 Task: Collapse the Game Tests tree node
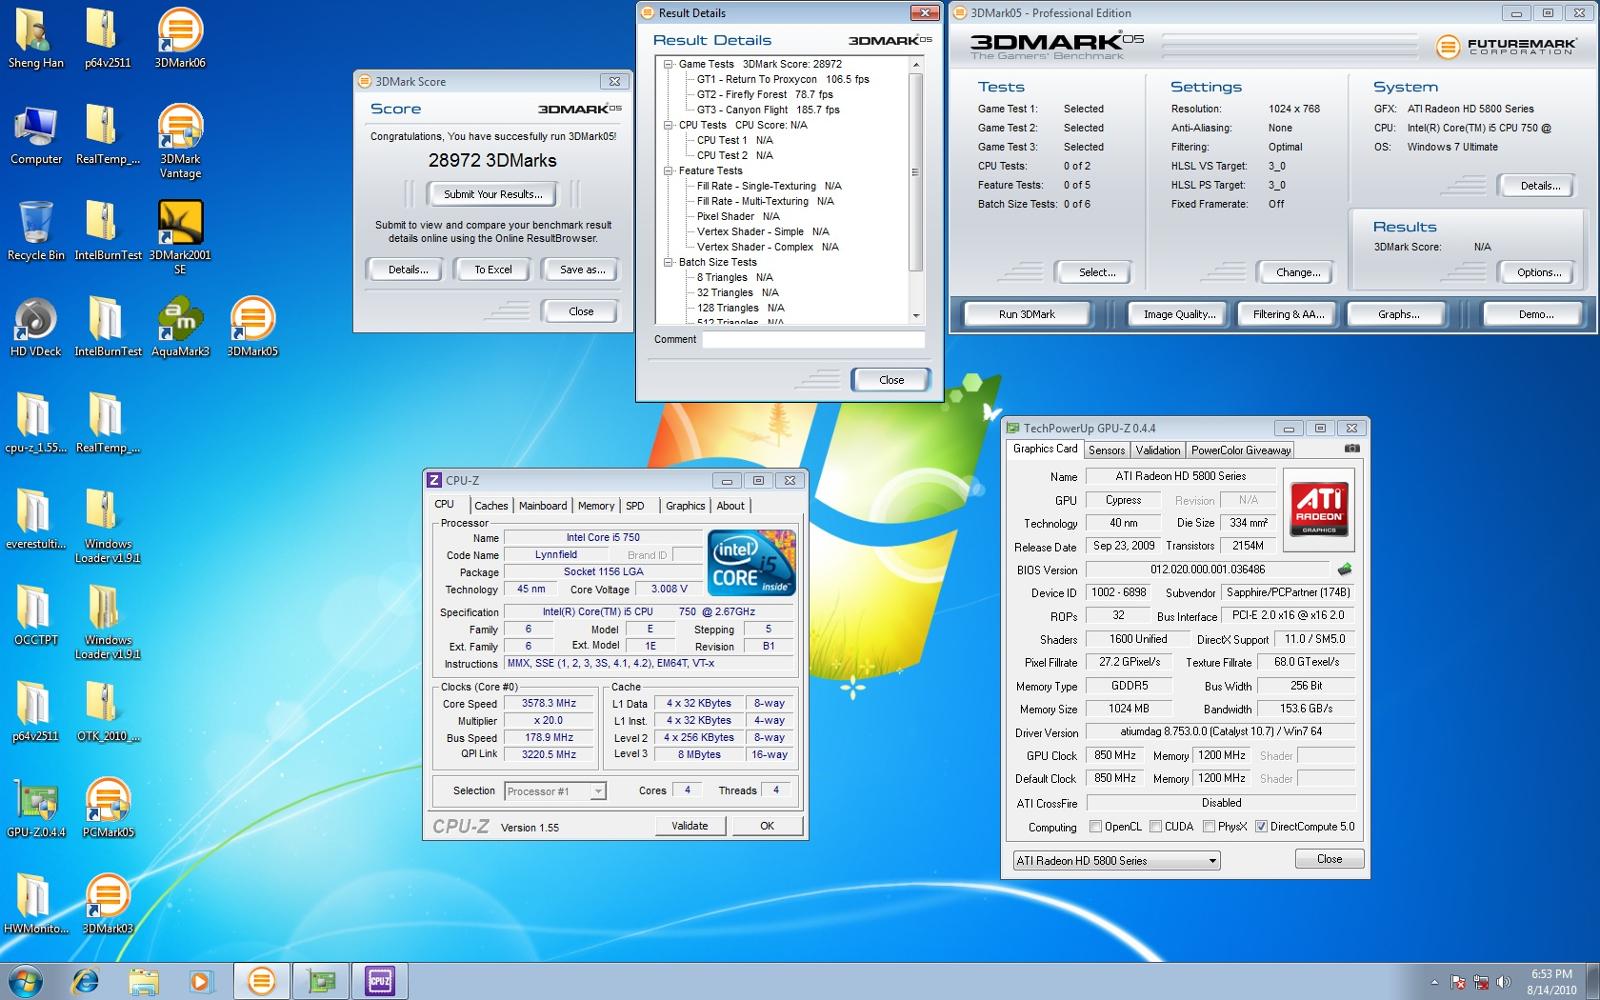coord(668,64)
